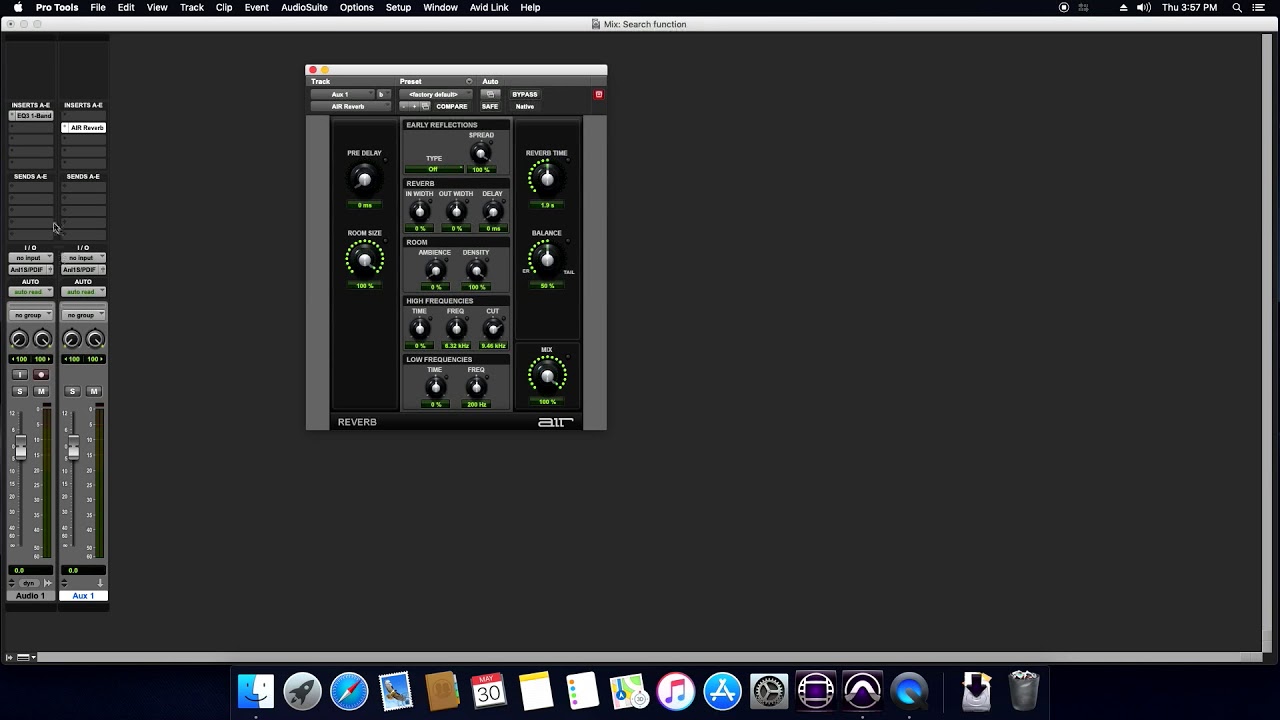Open Aux 1 automation mode 'auto read'

(83, 292)
